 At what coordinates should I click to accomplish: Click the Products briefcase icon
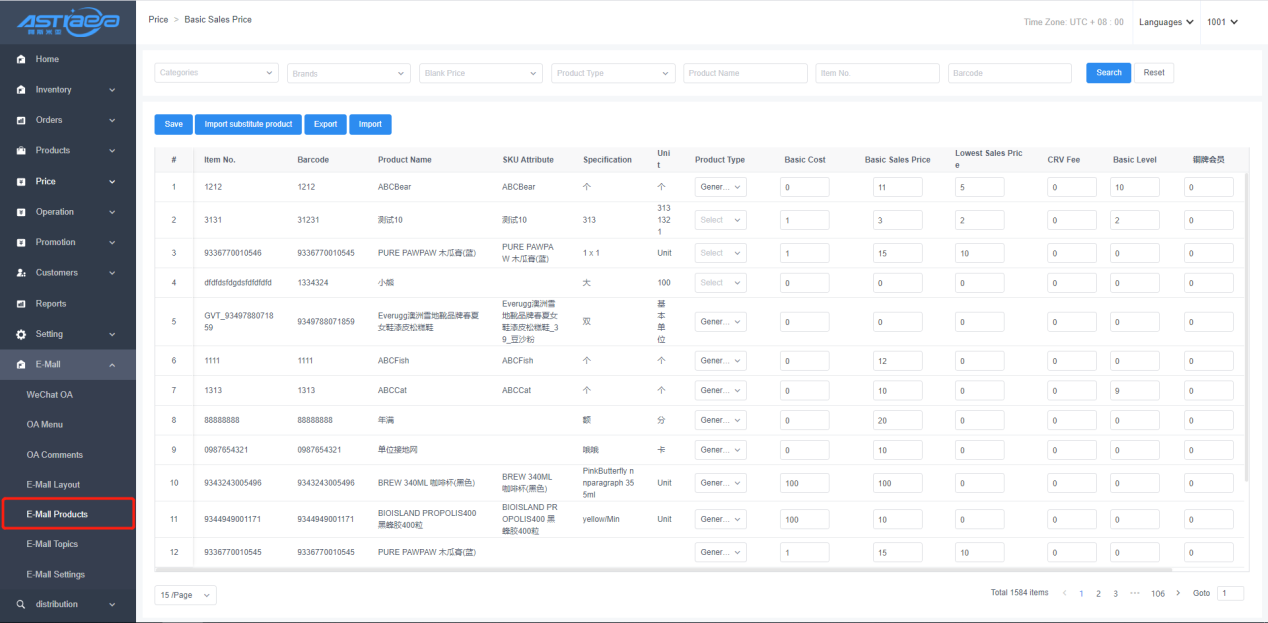point(21,151)
